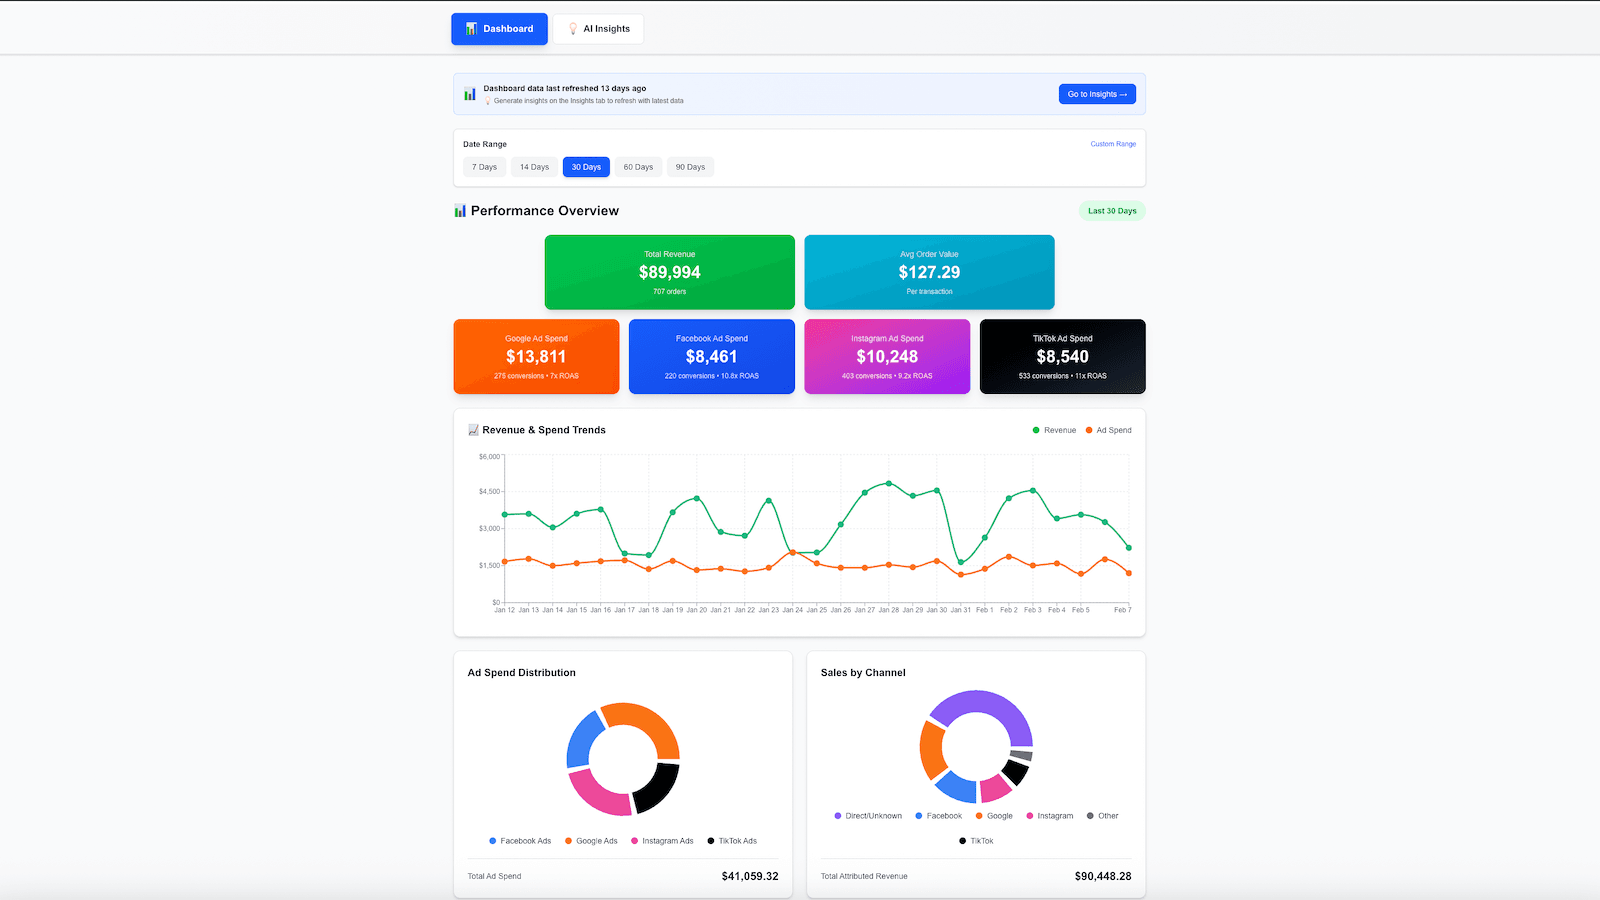The width and height of the screenshot is (1600, 900).
Task: Toggle Direct/Unknown legend in Sales by Channel
Action: [868, 816]
